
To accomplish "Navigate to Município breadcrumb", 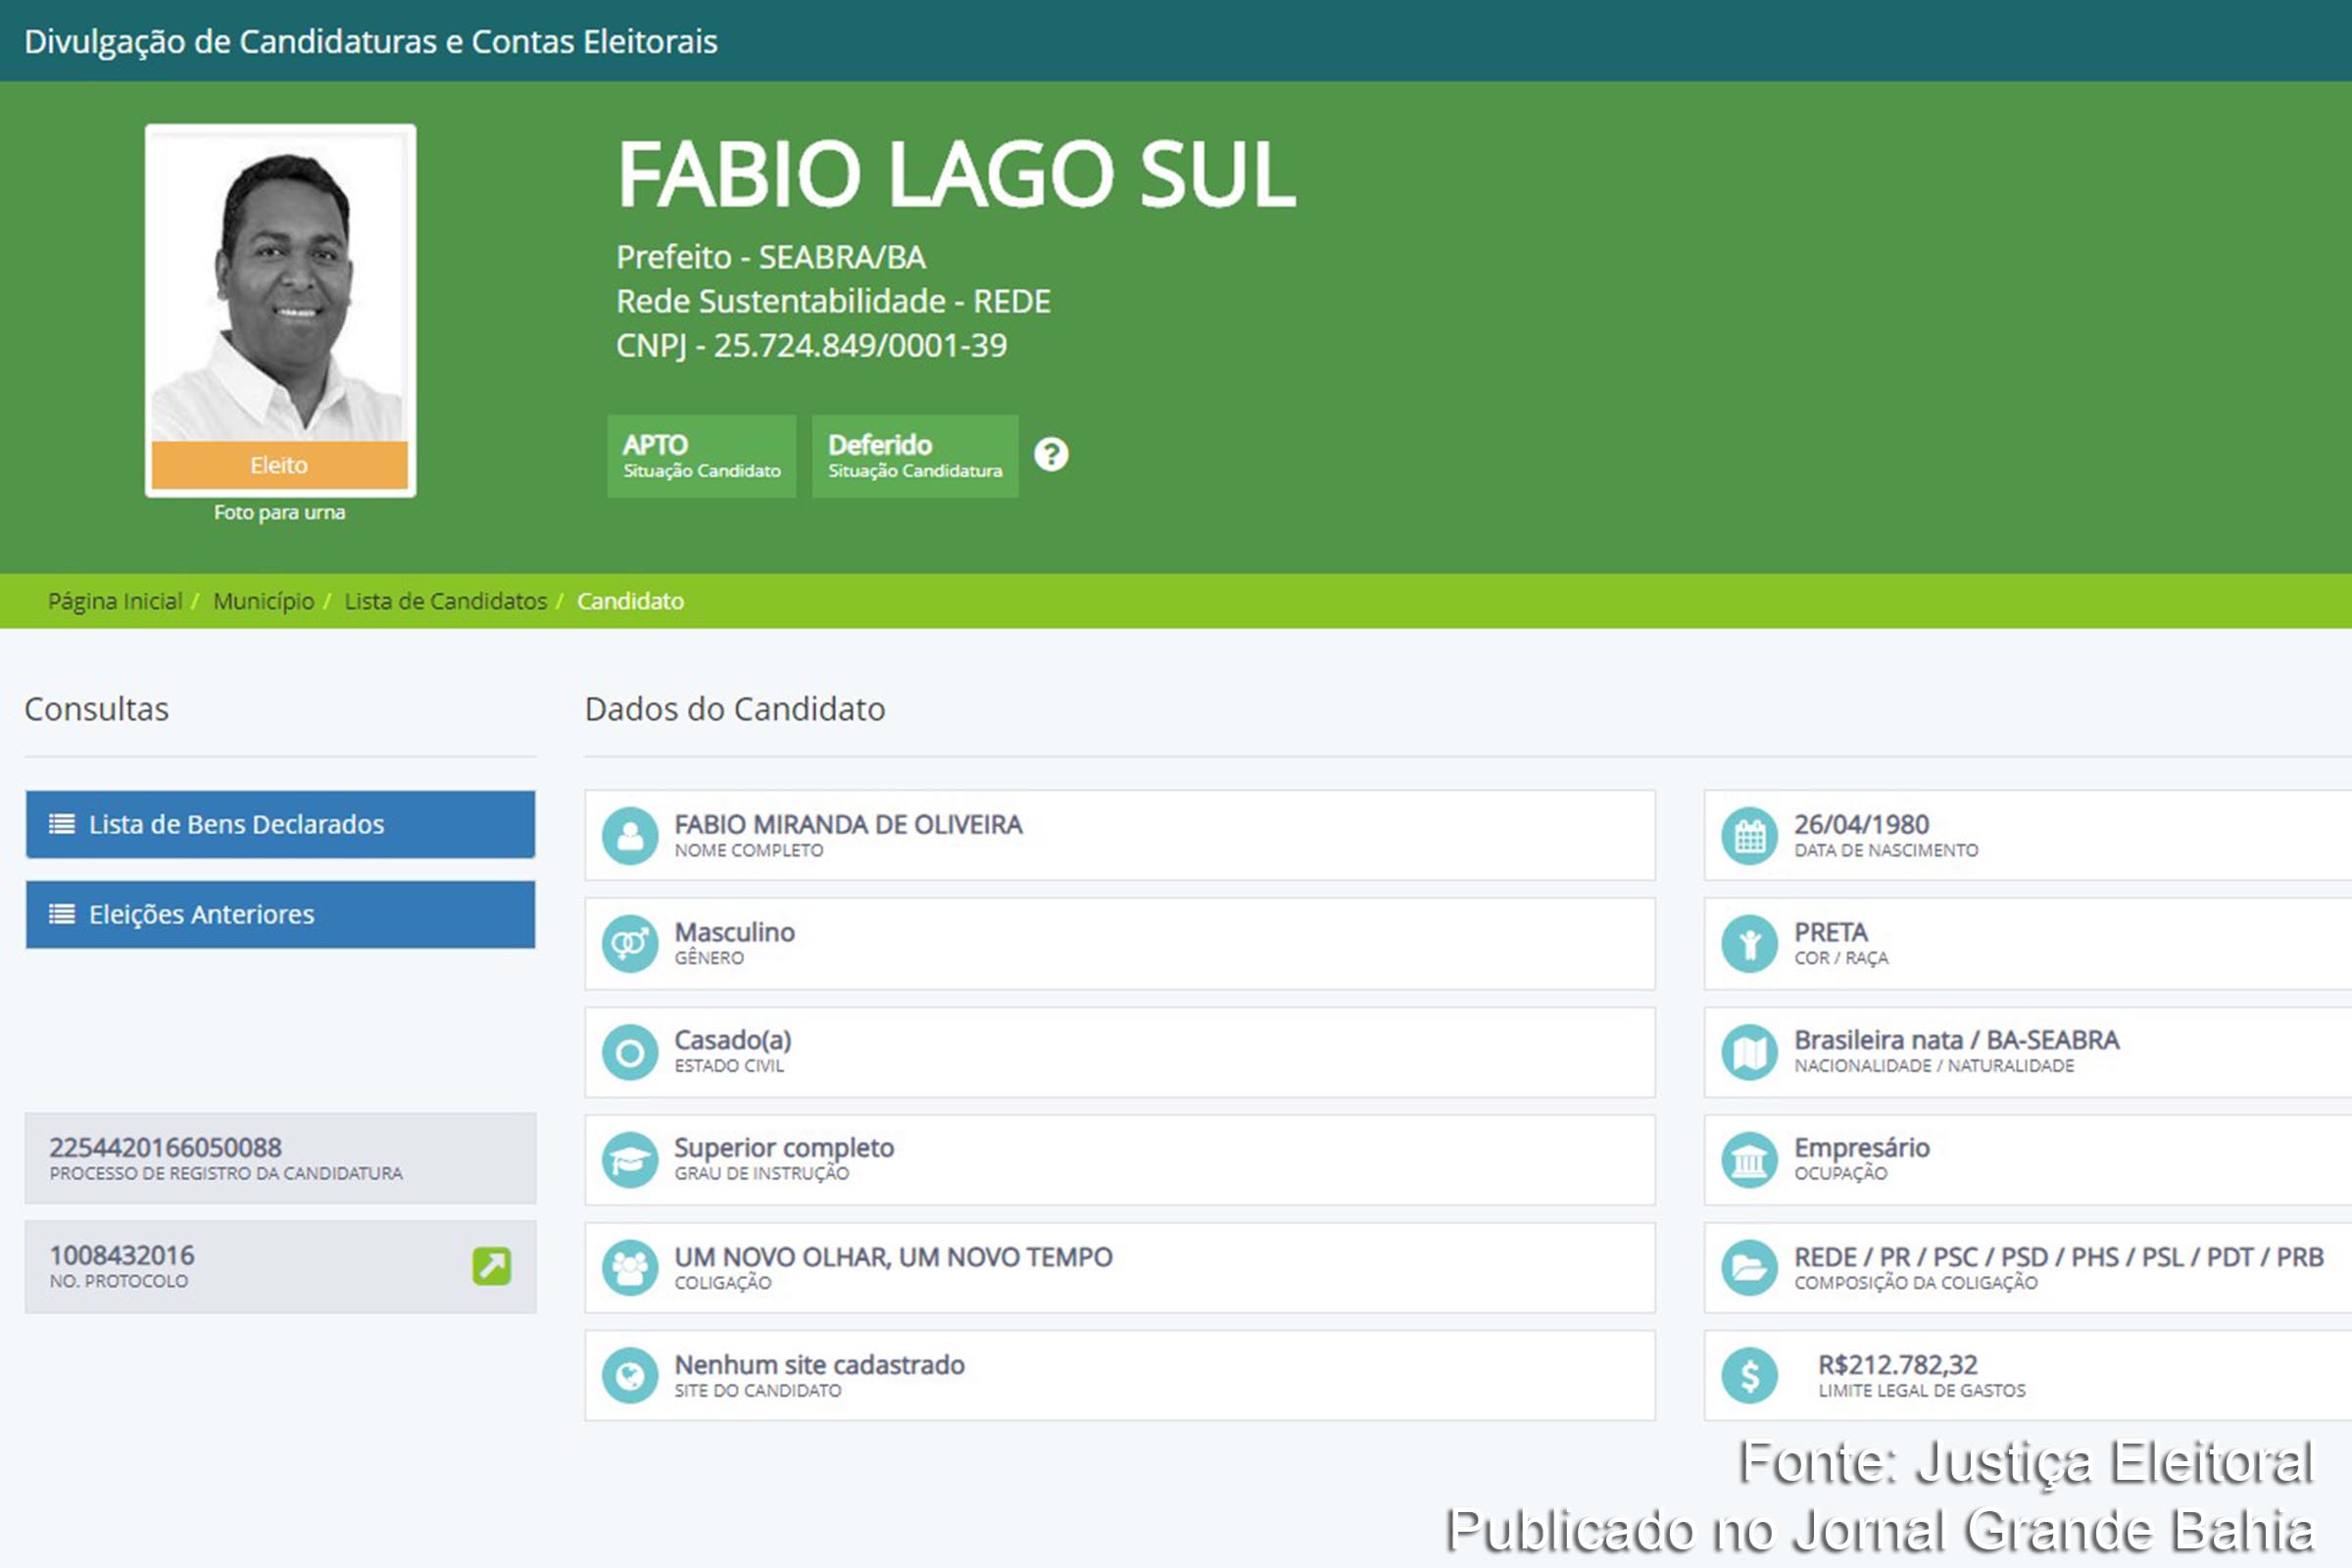I will click(x=263, y=601).
